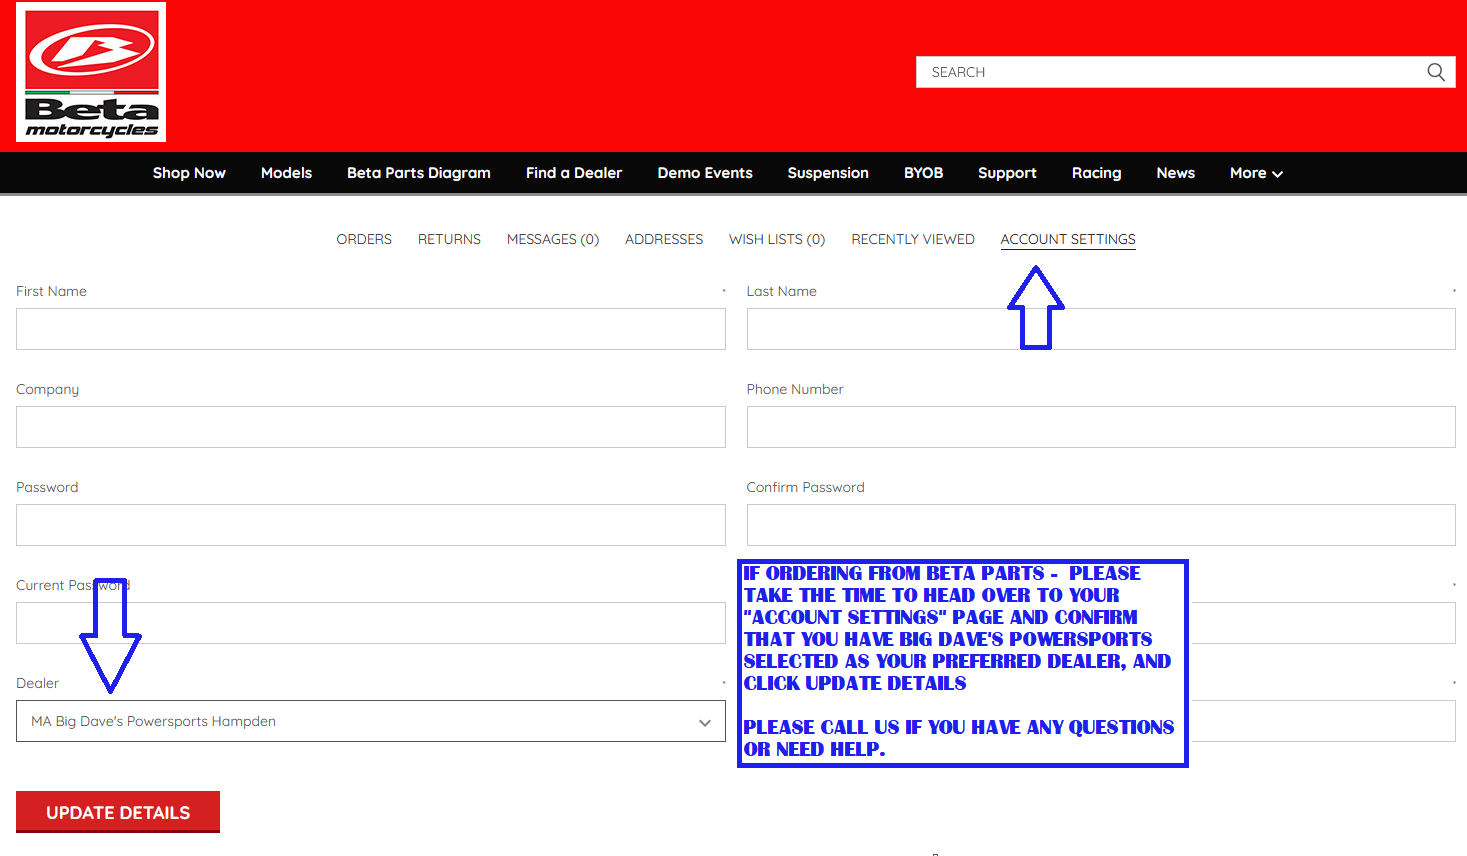Click the Company input field

(x=371, y=427)
